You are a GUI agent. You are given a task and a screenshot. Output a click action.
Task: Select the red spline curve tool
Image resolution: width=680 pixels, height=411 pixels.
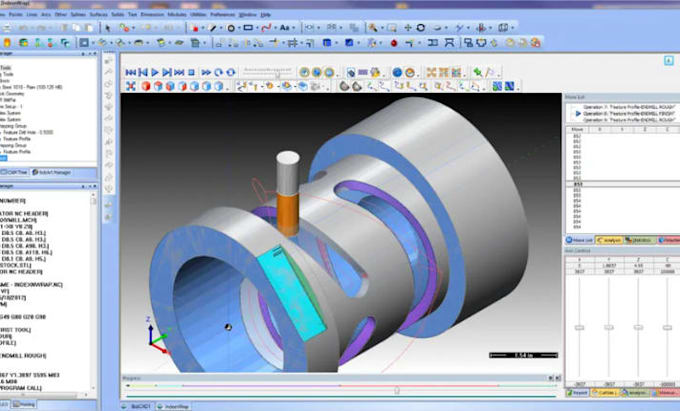pos(266,28)
